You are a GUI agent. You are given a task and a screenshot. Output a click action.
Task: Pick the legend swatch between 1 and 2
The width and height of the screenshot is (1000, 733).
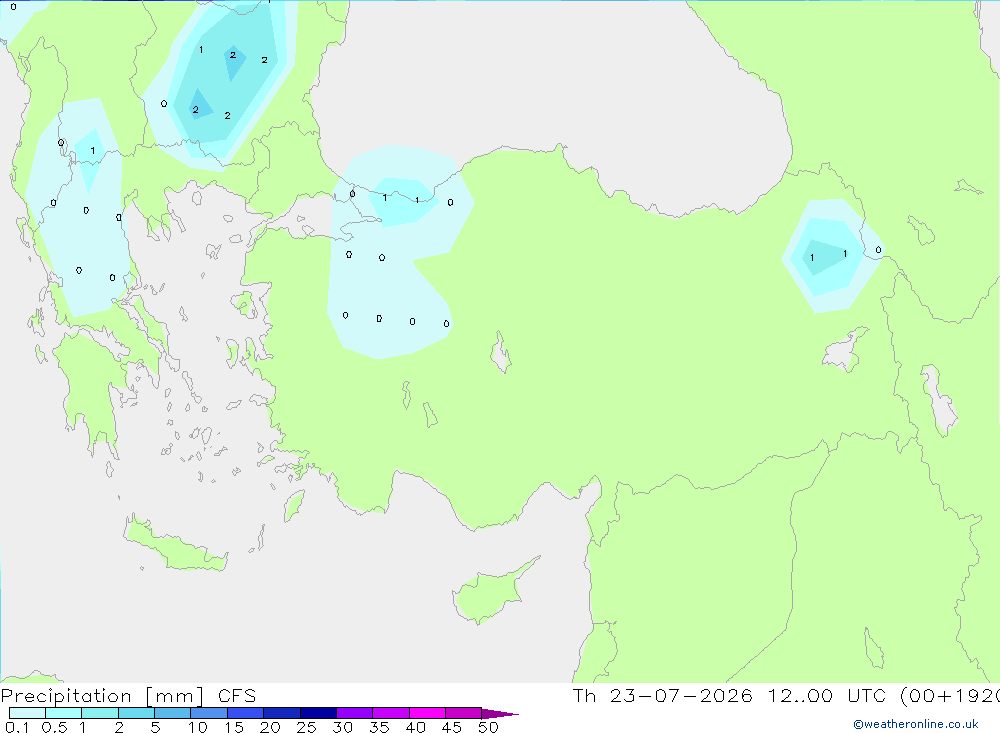click(x=99, y=713)
